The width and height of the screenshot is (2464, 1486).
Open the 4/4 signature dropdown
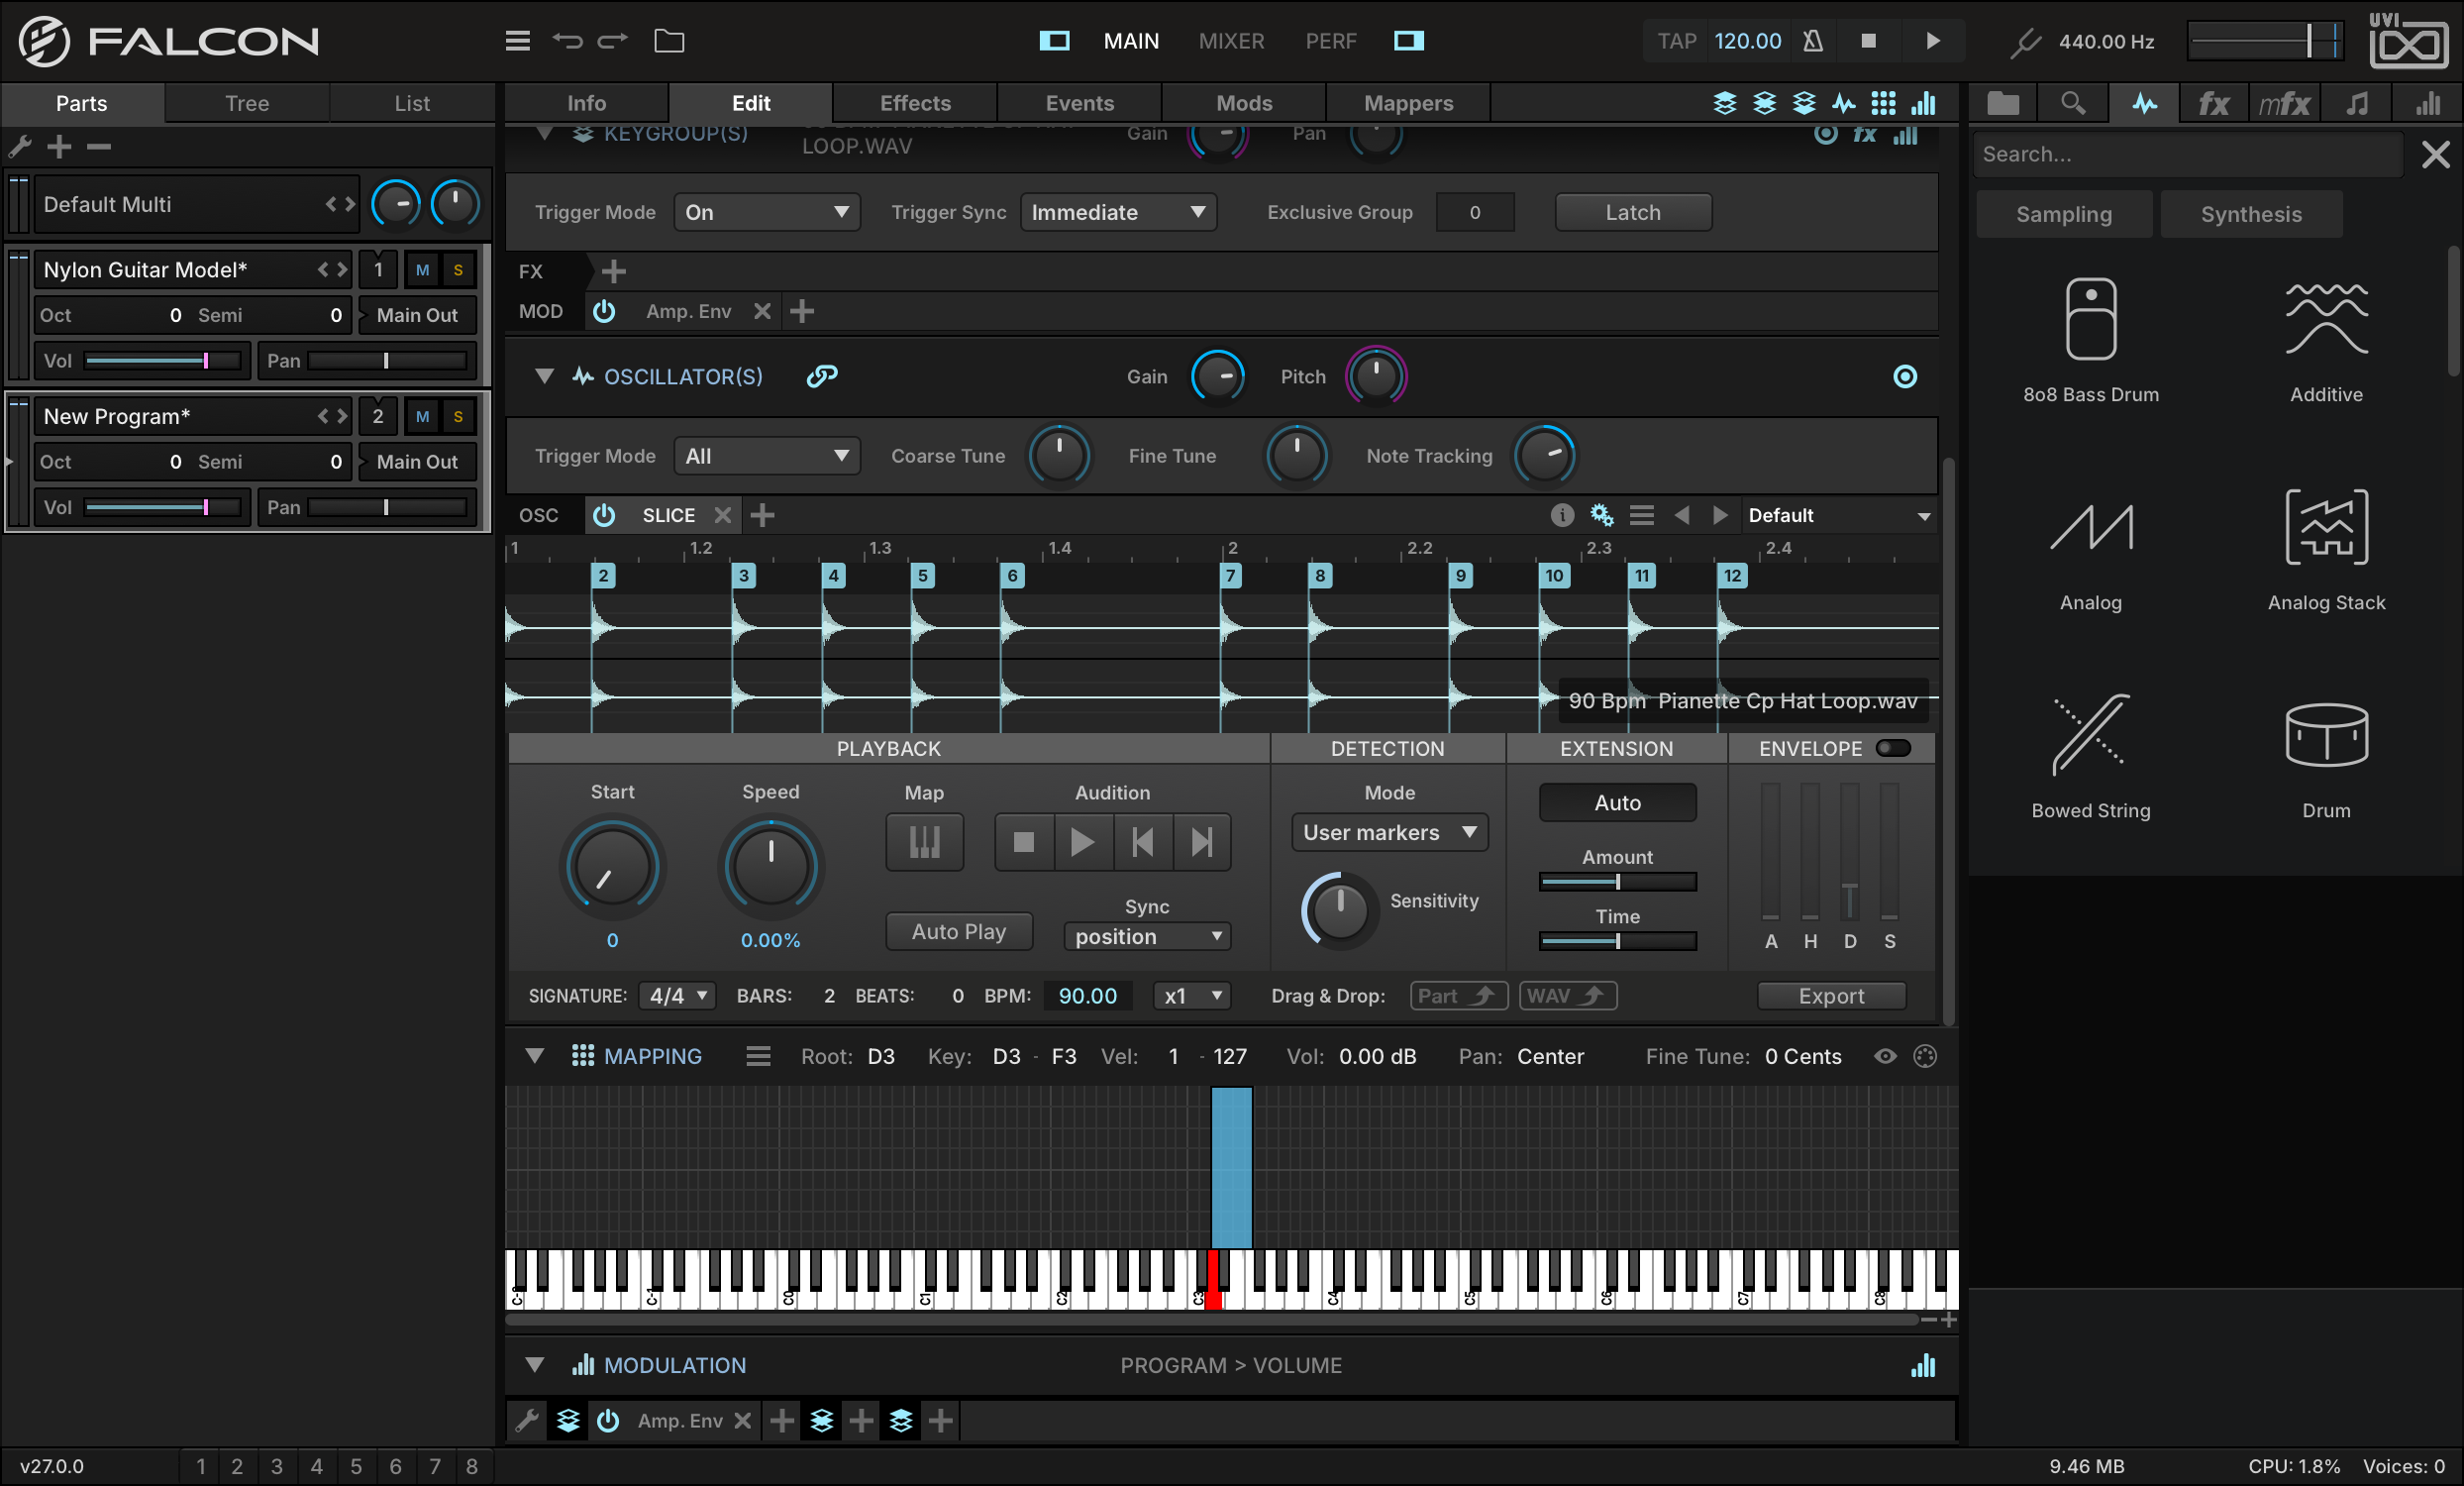tap(678, 996)
